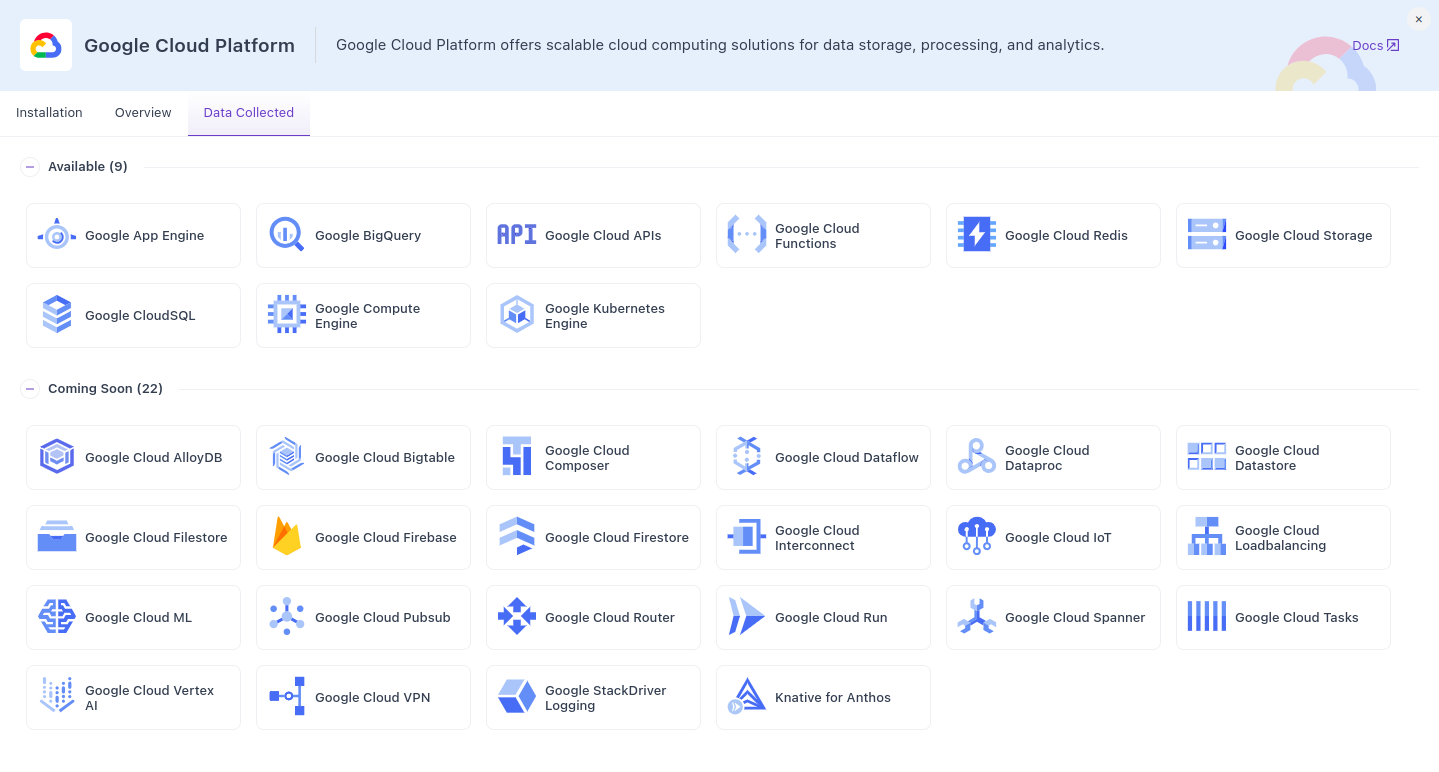Image resolution: width=1439 pixels, height=772 pixels.
Task: Click the Google Cloud APIs icon
Action: click(x=516, y=234)
